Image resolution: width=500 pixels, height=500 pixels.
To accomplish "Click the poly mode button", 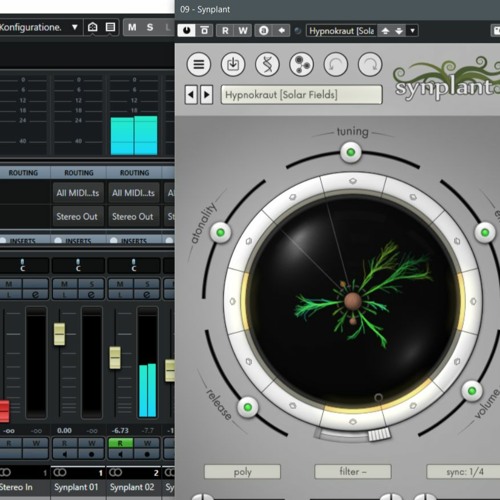I will (242, 472).
